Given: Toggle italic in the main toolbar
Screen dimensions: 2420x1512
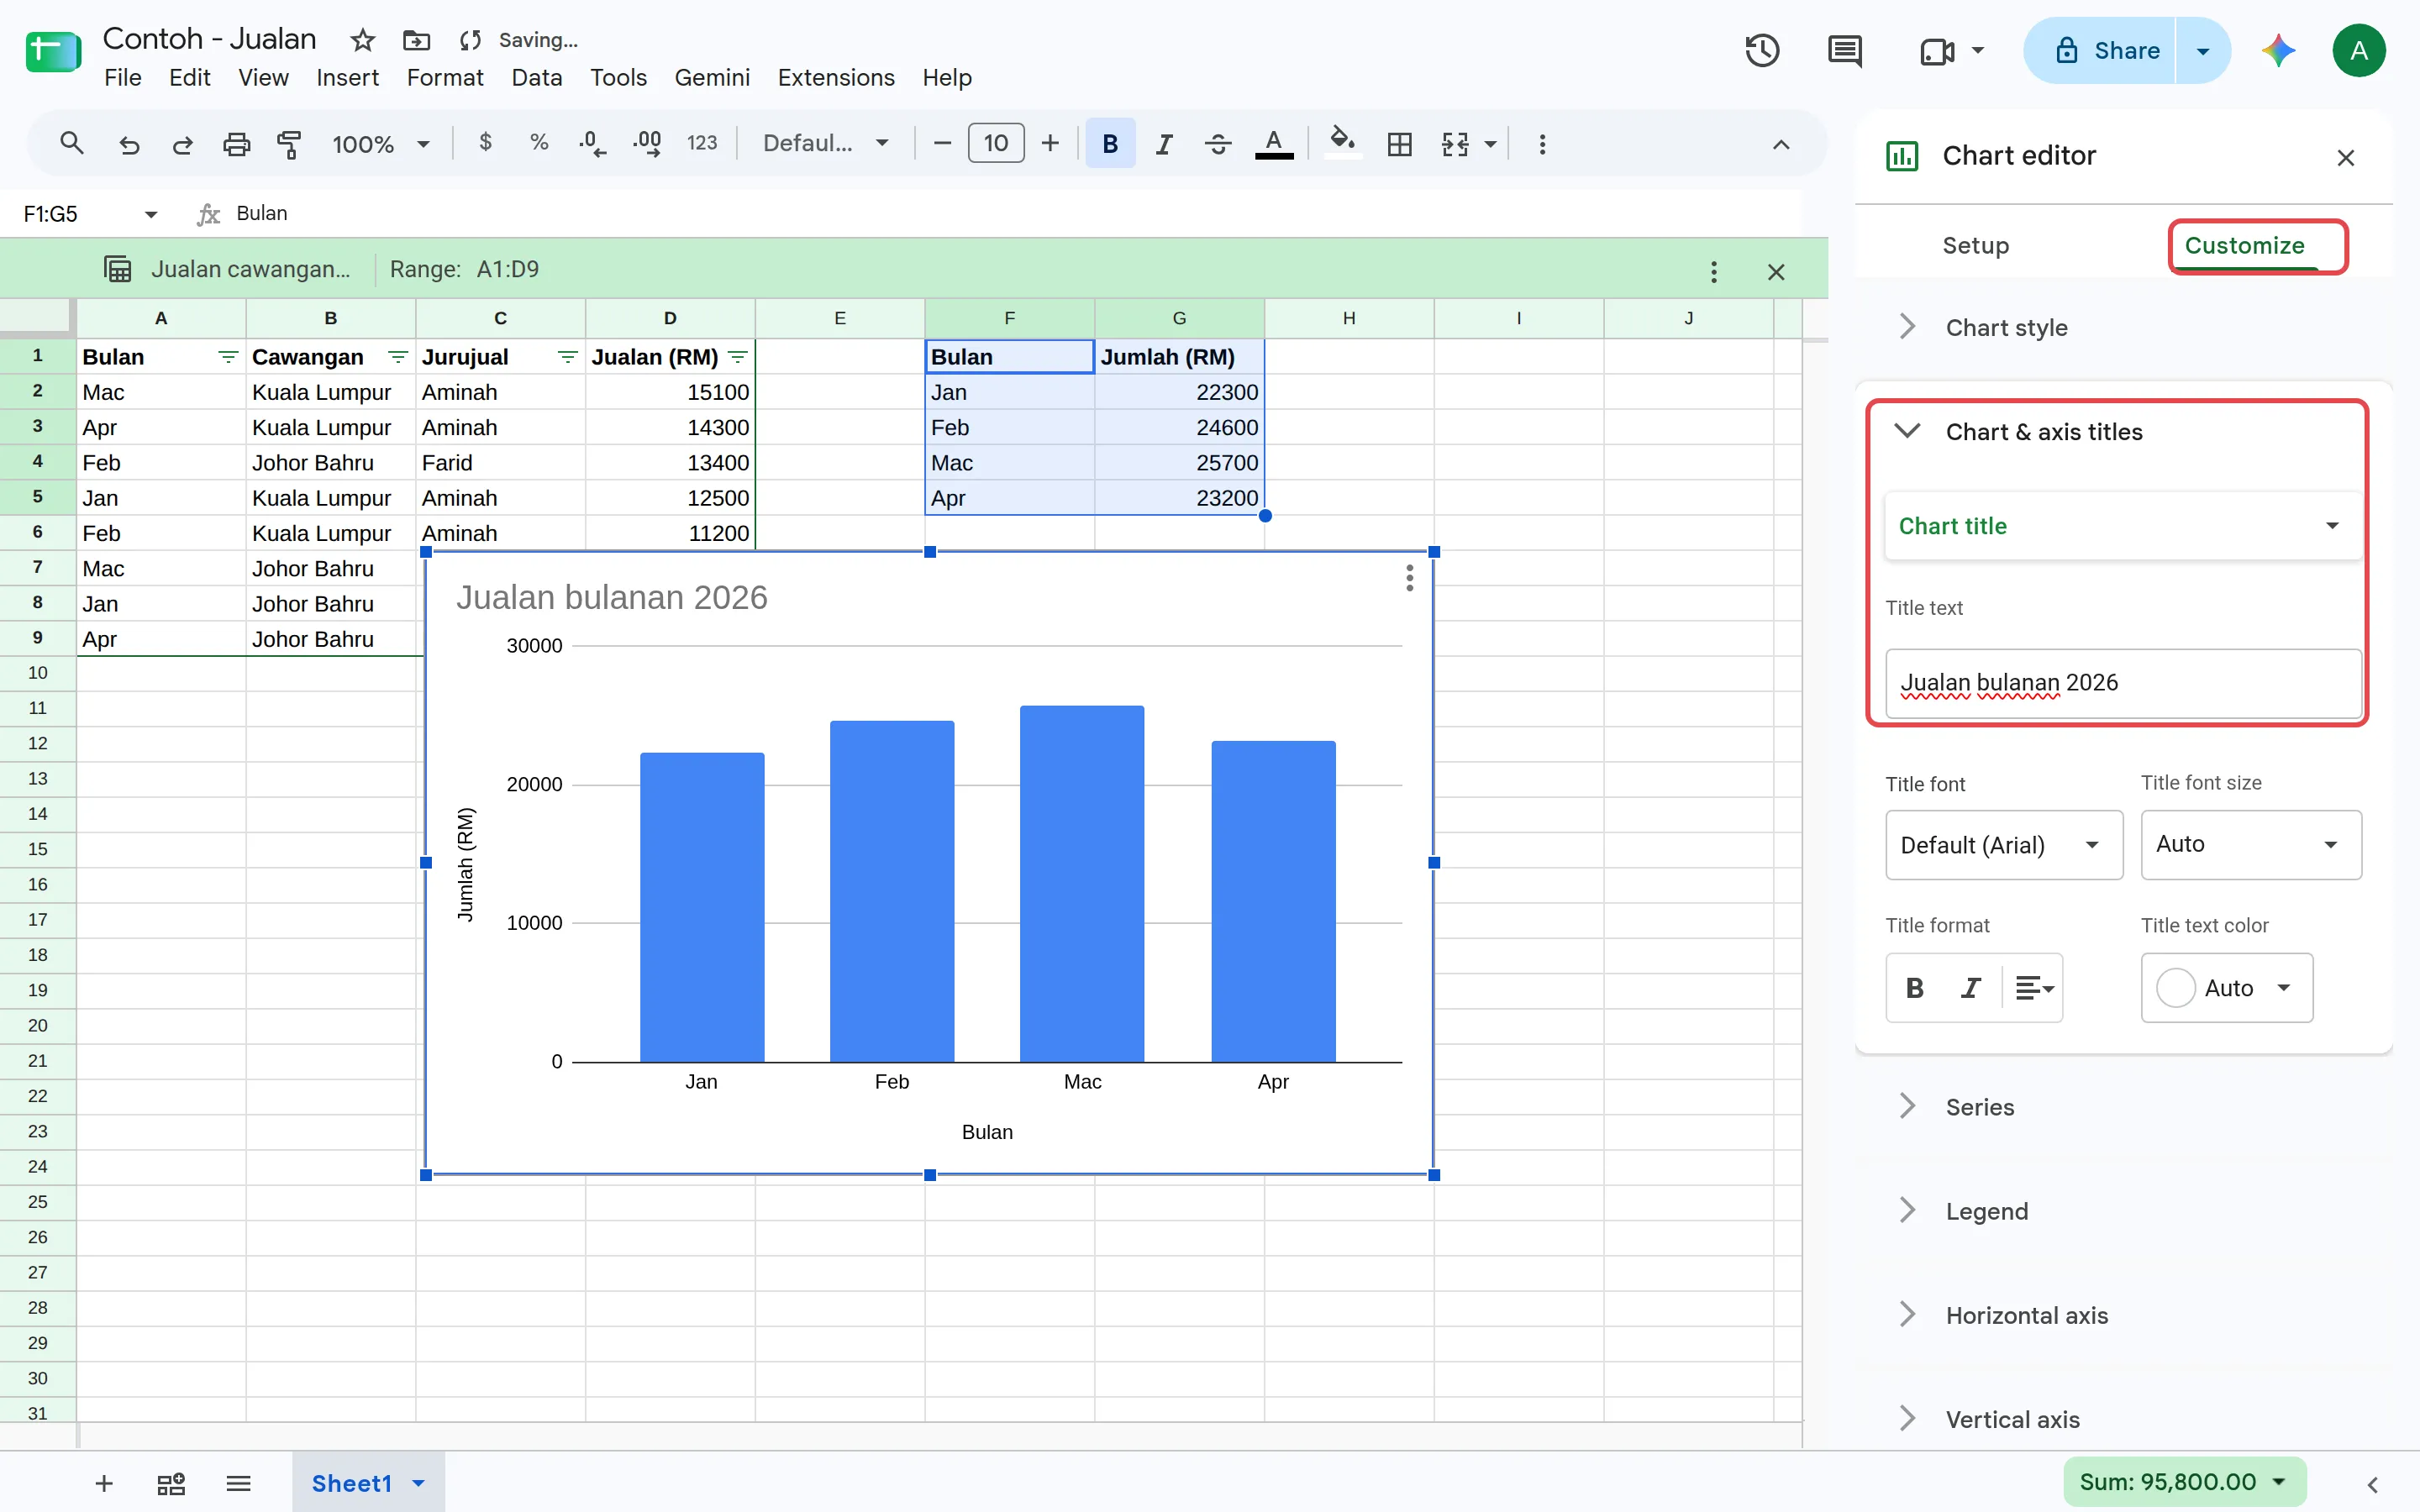Looking at the screenshot, I should click(x=1163, y=144).
